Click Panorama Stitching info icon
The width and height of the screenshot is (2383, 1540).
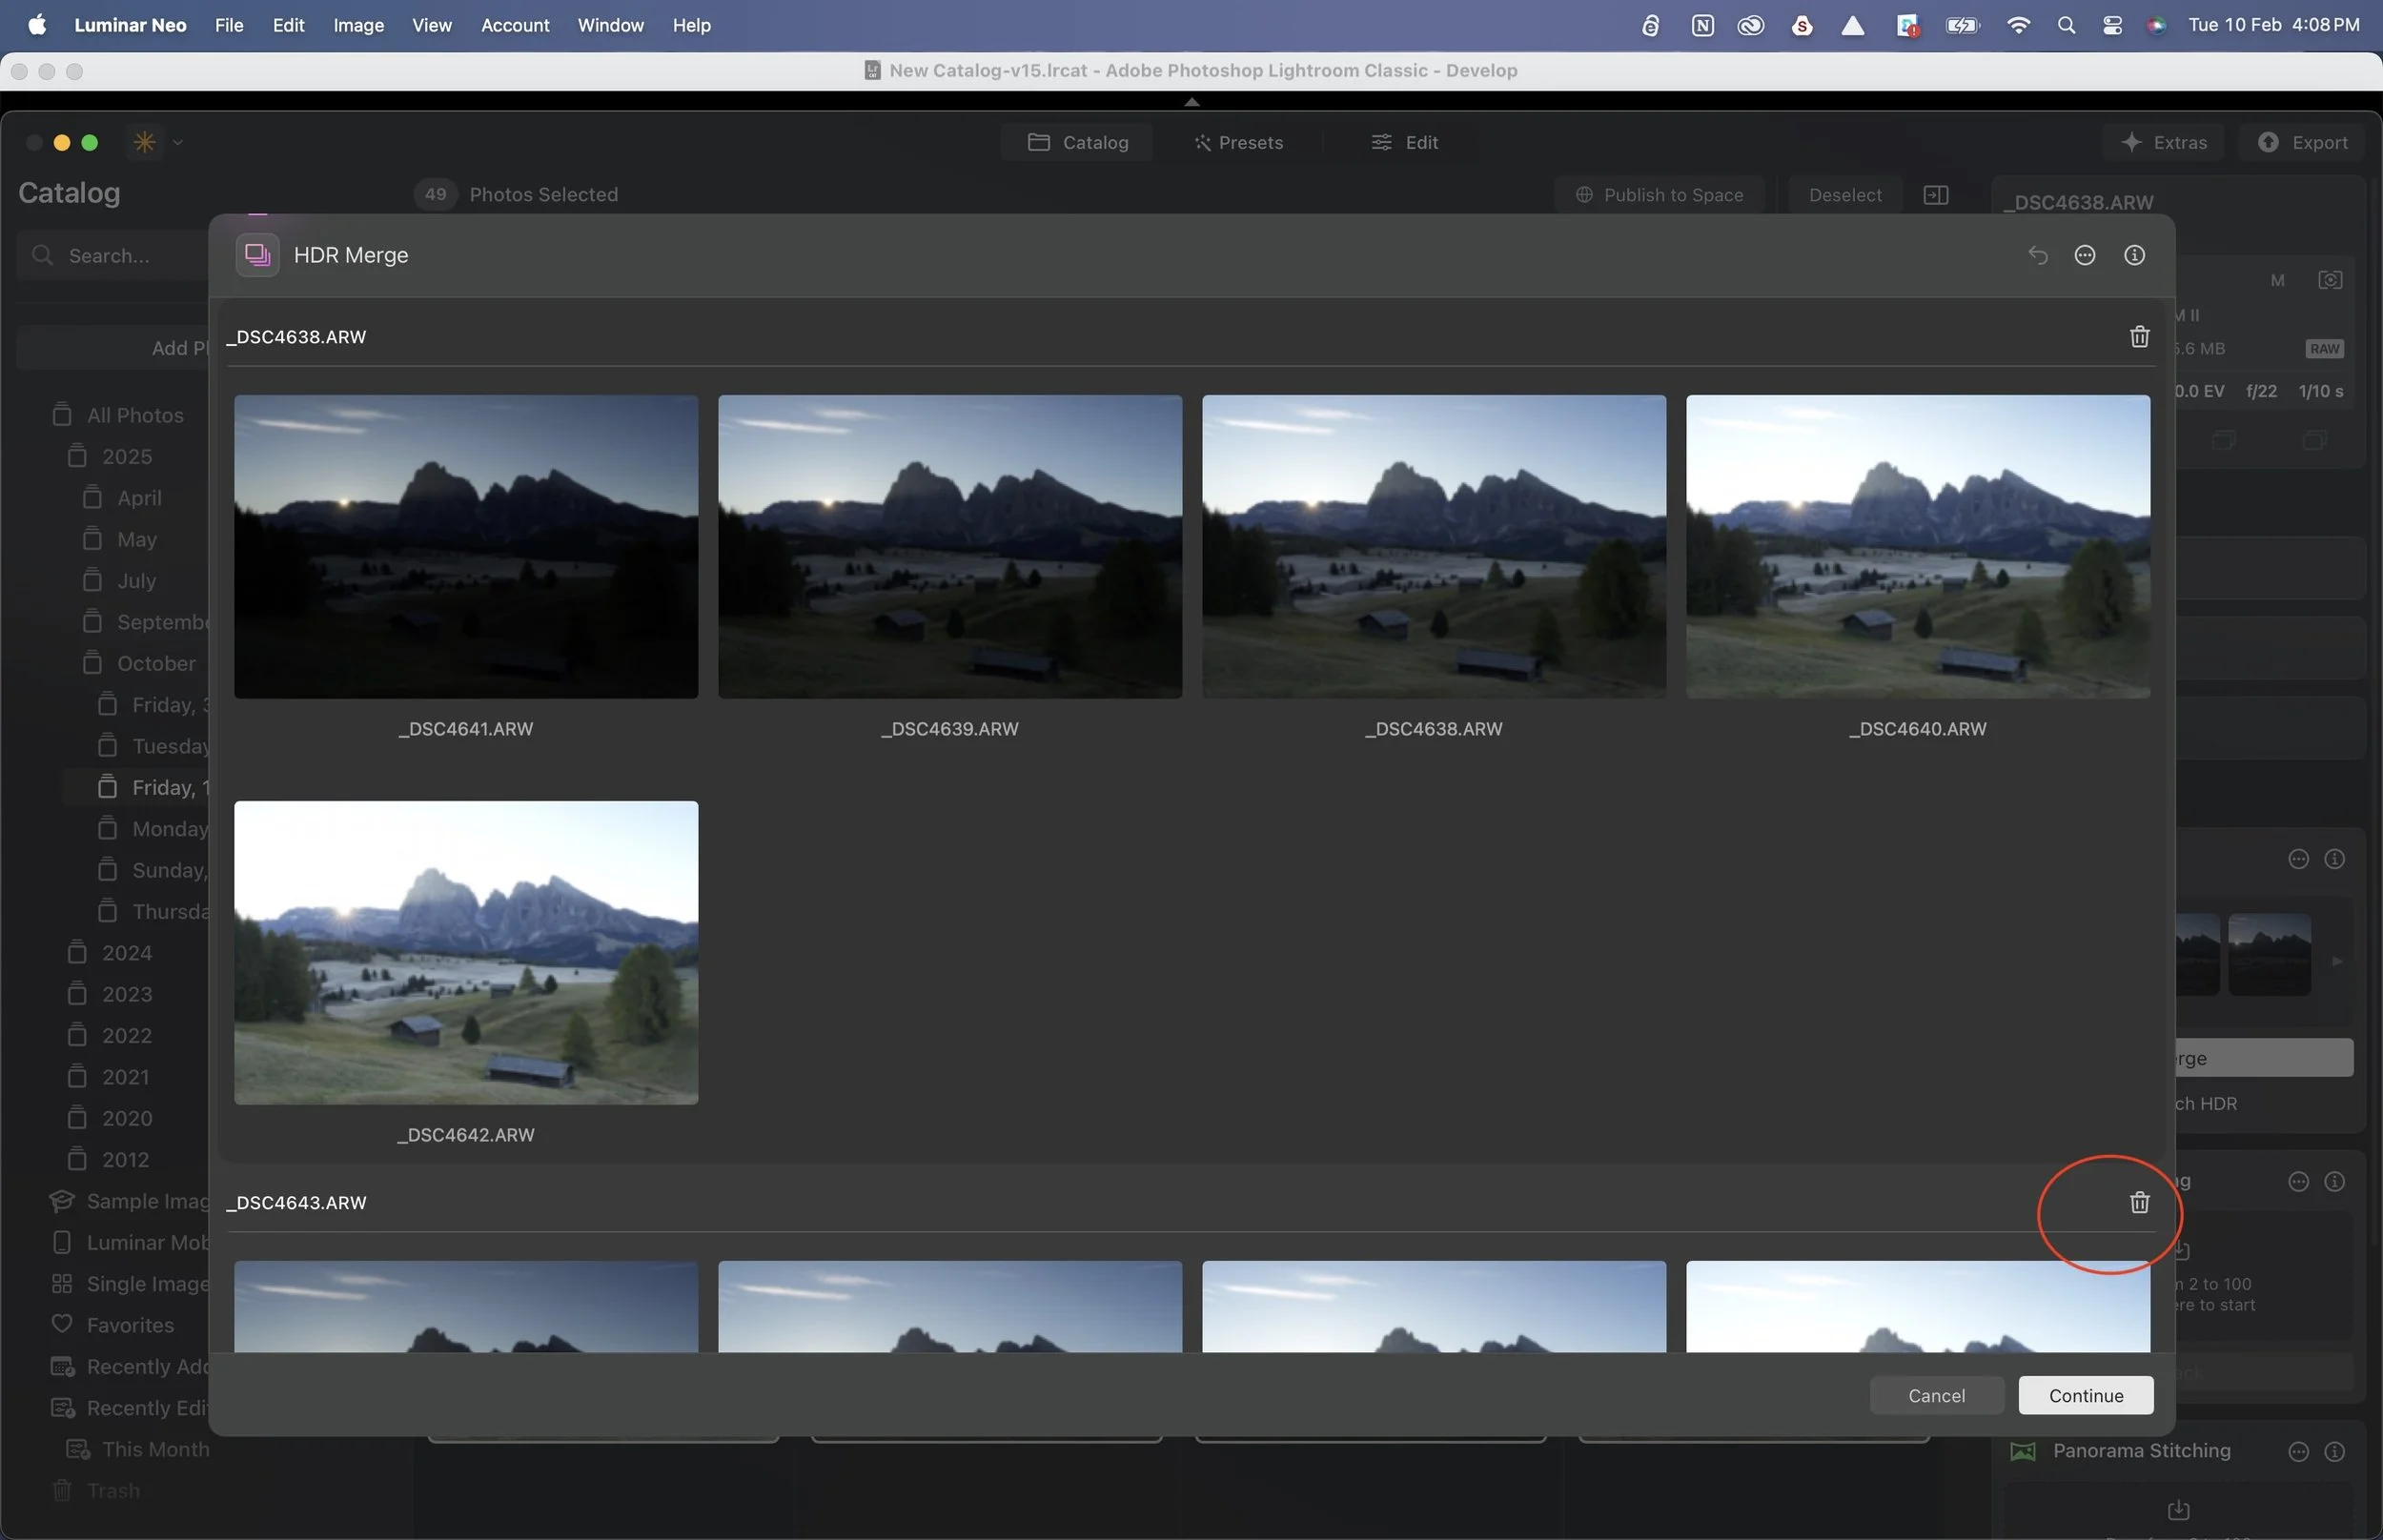click(2334, 1451)
